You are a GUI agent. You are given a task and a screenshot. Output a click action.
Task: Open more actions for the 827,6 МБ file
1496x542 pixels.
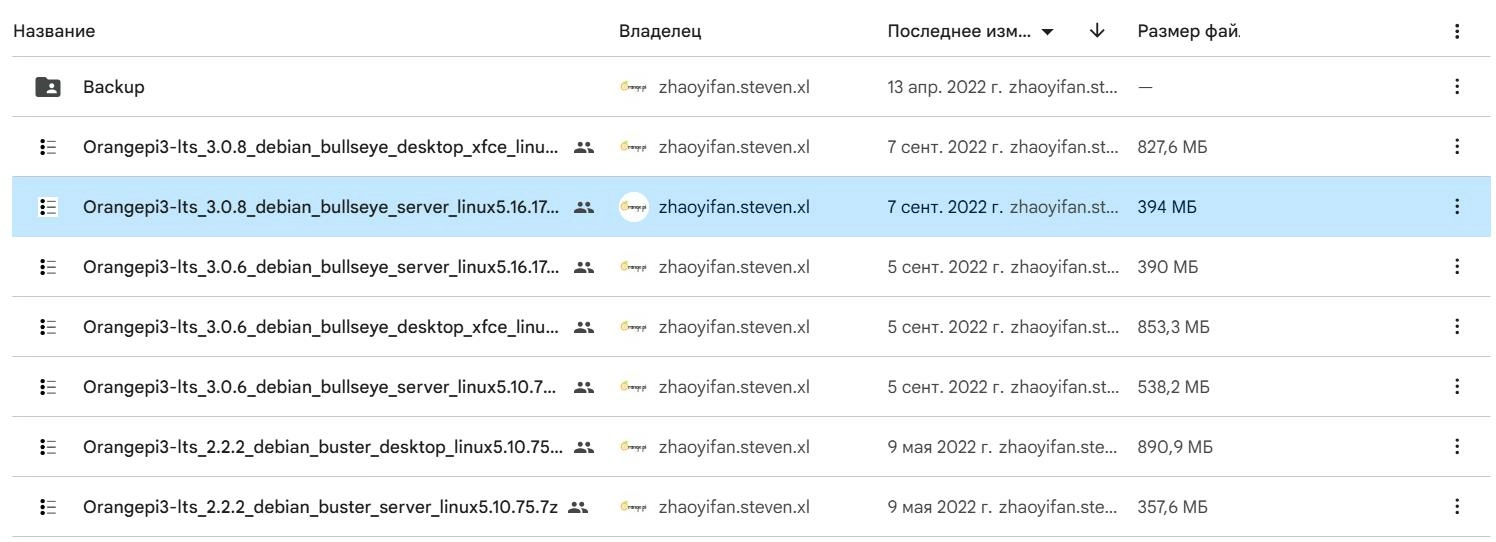click(1456, 147)
